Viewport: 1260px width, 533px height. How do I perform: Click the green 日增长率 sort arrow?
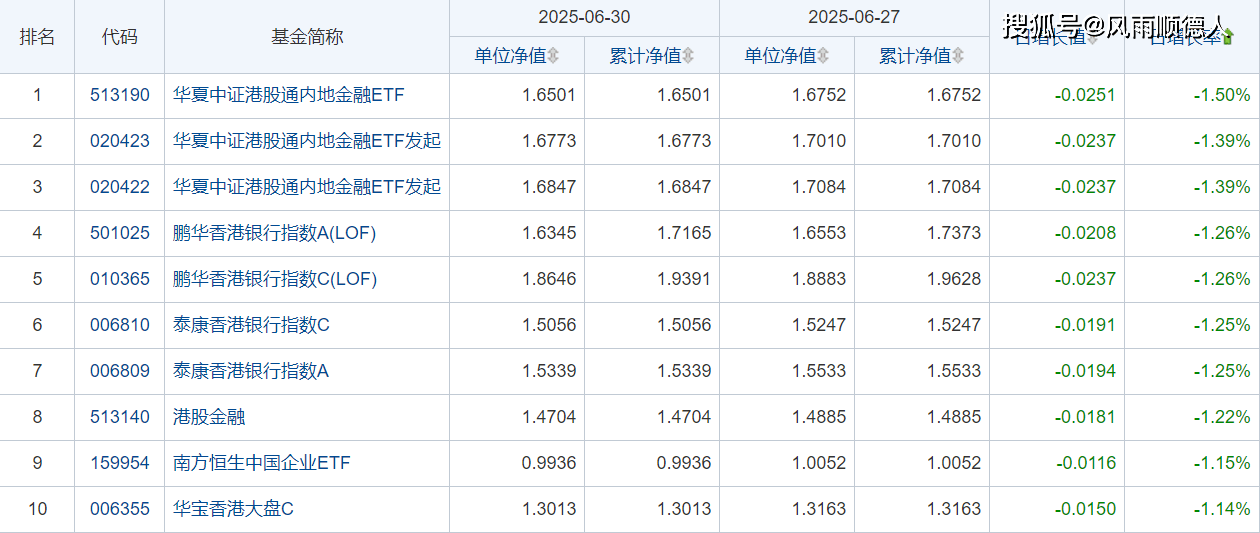click(x=1228, y=37)
